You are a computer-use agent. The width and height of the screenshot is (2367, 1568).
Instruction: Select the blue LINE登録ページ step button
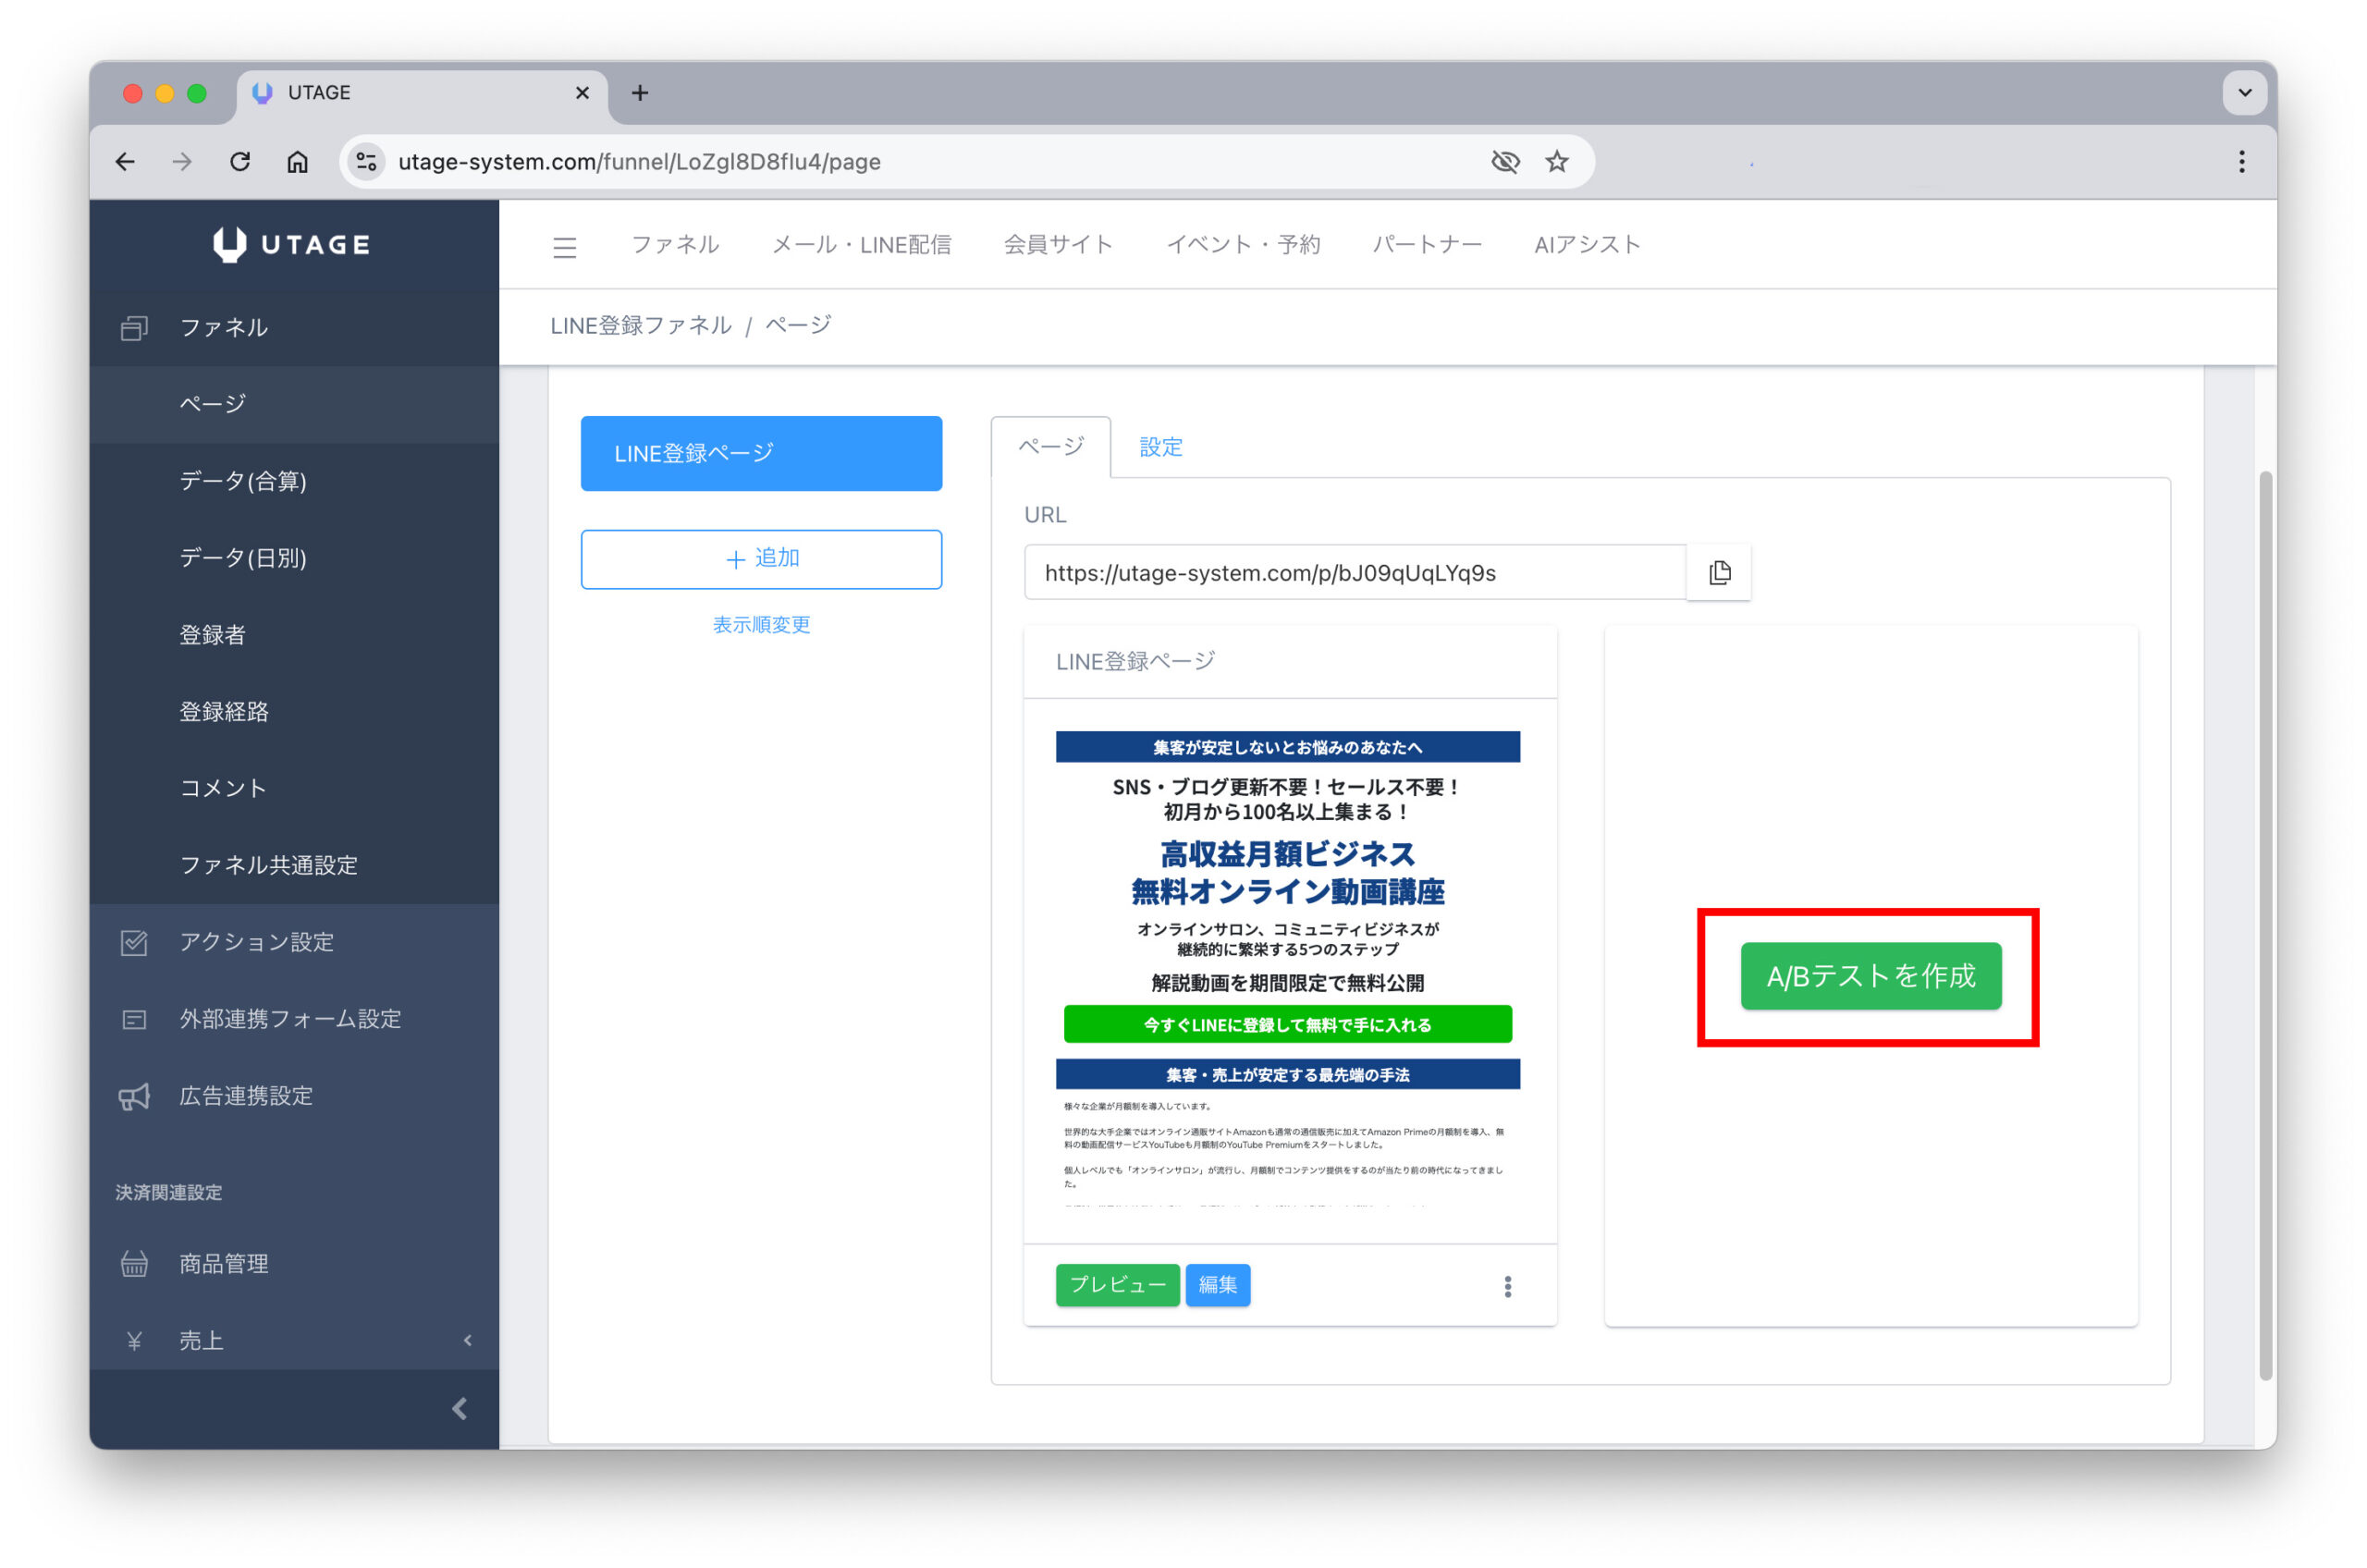tap(761, 454)
